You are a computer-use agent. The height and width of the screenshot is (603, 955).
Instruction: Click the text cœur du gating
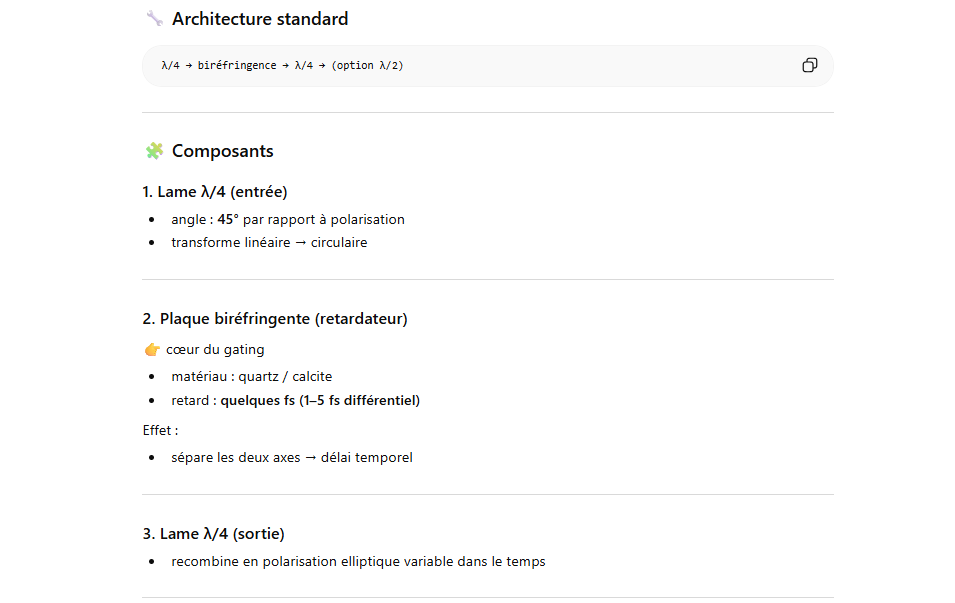[215, 350]
